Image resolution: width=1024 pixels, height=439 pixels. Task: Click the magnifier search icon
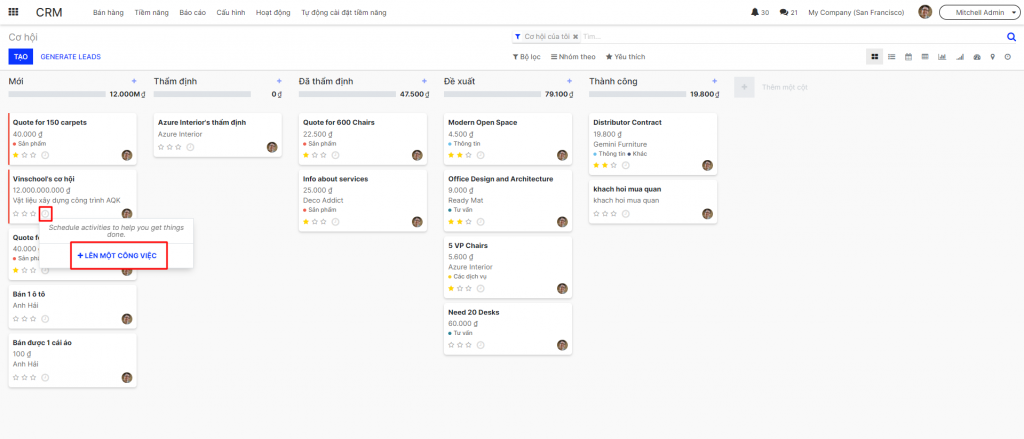coord(1012,37)
